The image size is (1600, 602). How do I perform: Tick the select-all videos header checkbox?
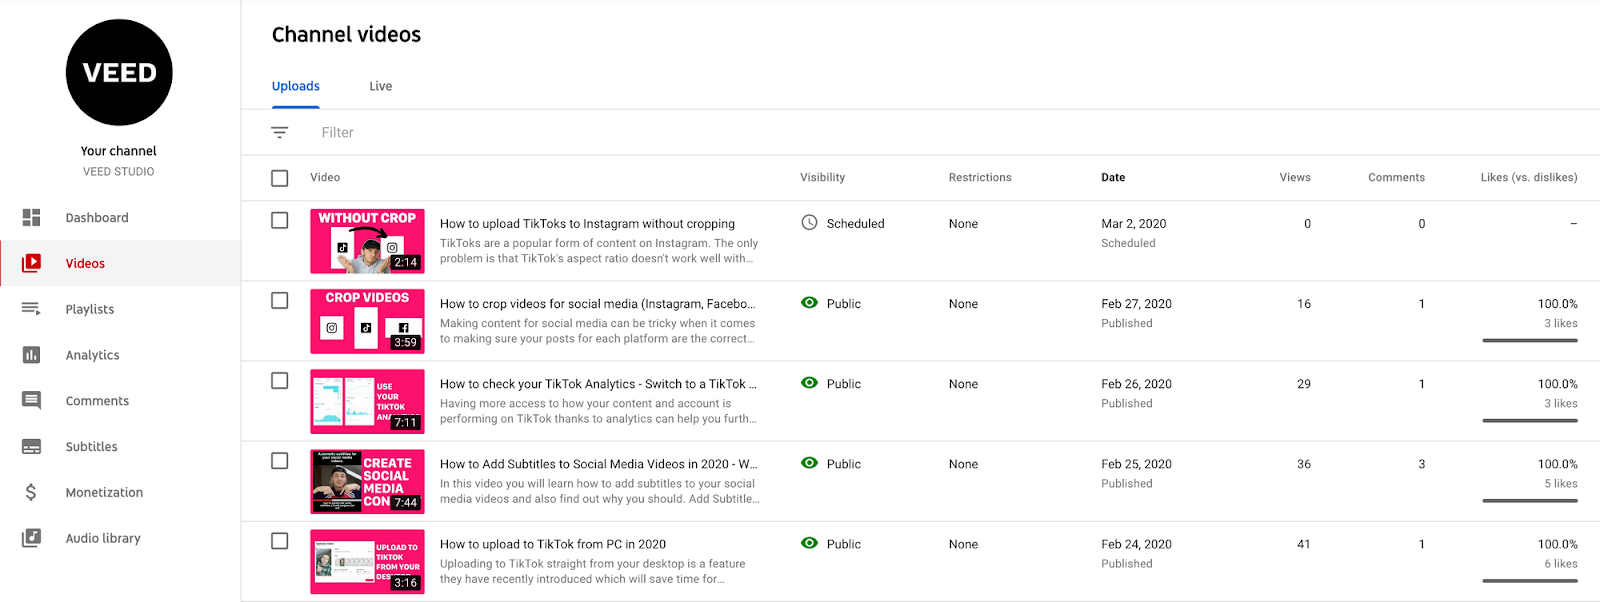(x=280, y=178)
